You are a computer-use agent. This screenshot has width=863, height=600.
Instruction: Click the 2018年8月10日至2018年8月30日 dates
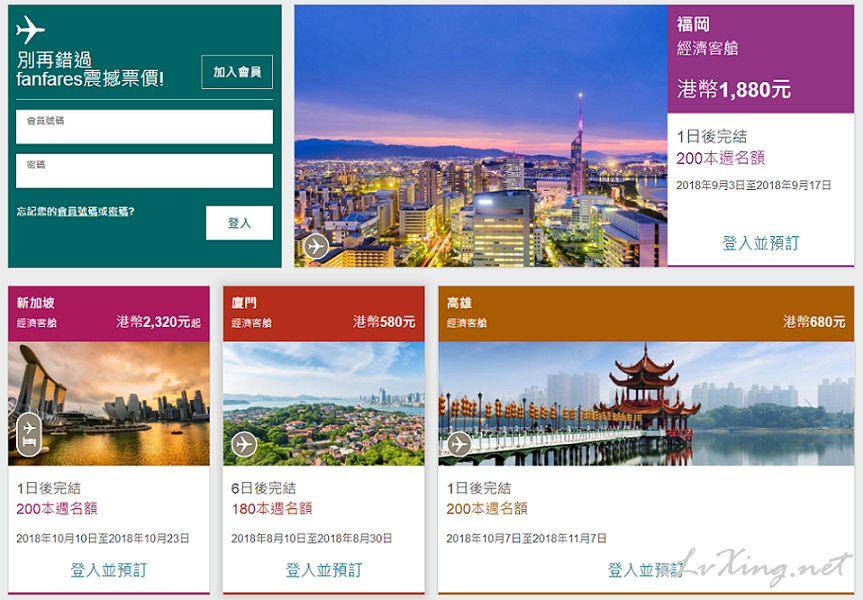[312, 538]
